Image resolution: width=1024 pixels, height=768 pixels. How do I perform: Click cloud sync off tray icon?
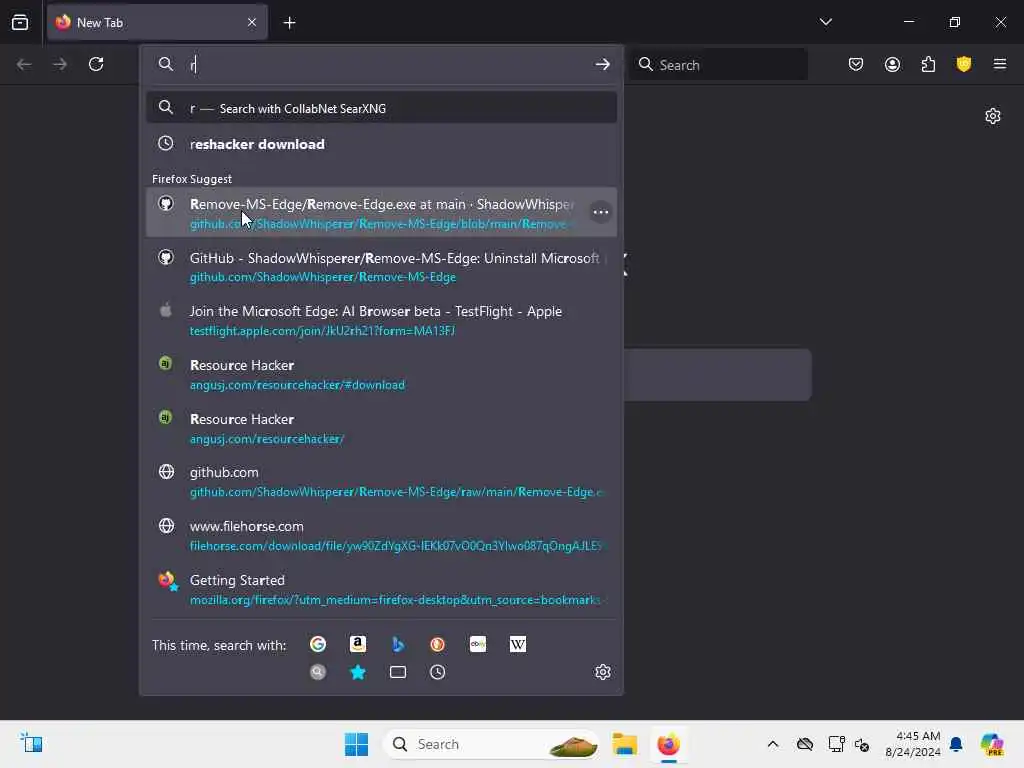[805, 744]
